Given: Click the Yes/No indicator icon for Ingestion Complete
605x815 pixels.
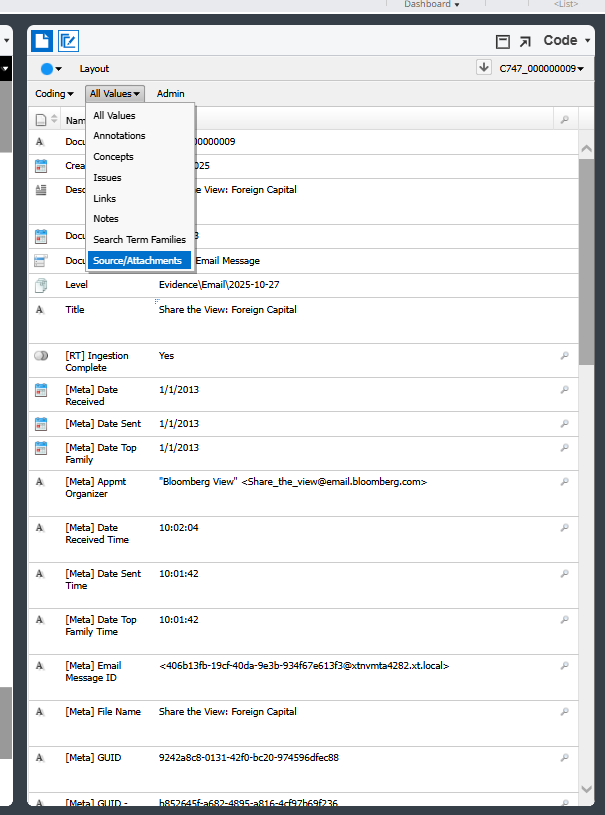Looking at the screenshot, I should click(40, 355).
